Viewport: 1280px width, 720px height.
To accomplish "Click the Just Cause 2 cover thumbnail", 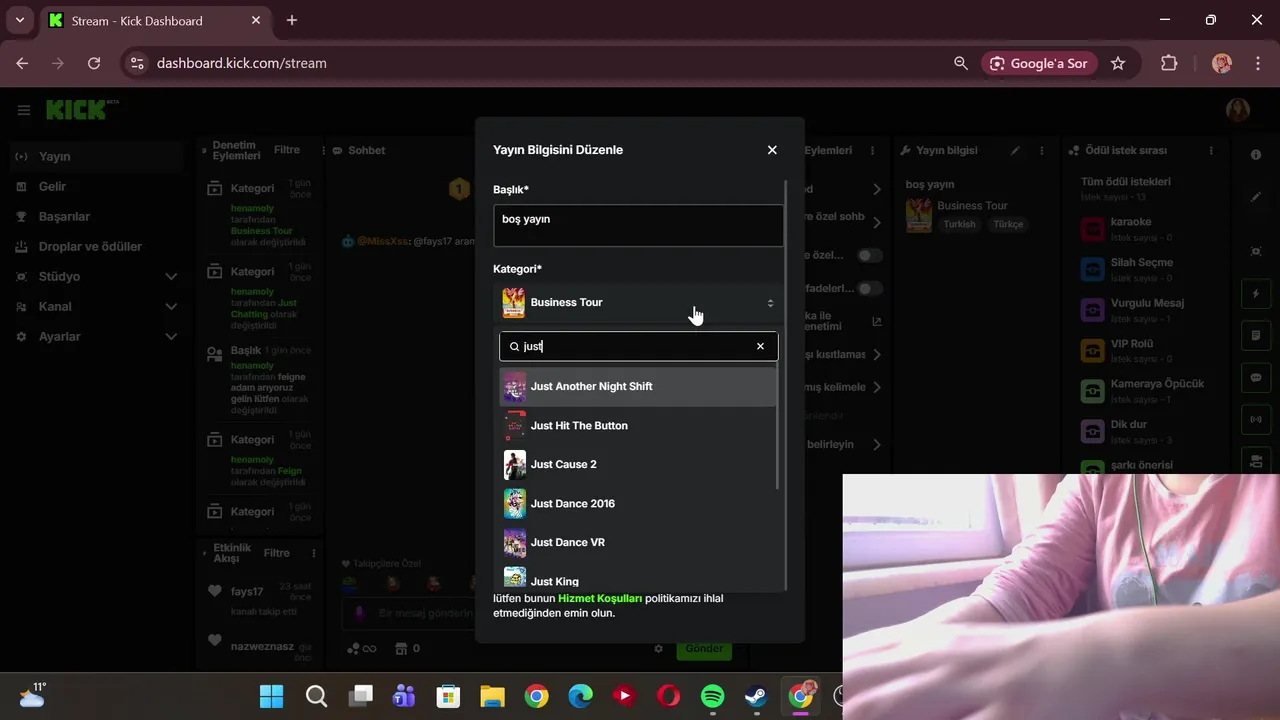I will coord(515,465).
